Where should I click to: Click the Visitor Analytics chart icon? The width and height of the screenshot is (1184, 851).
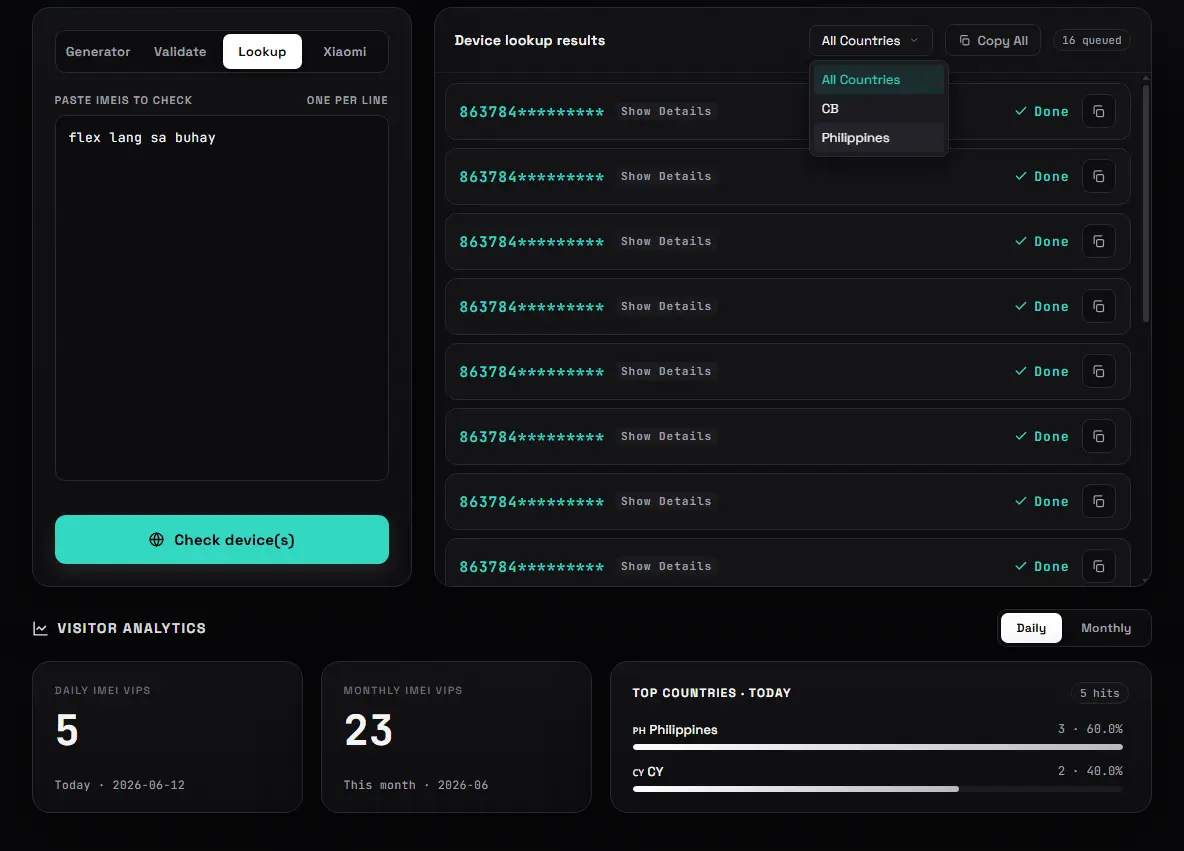pos(40,628)
